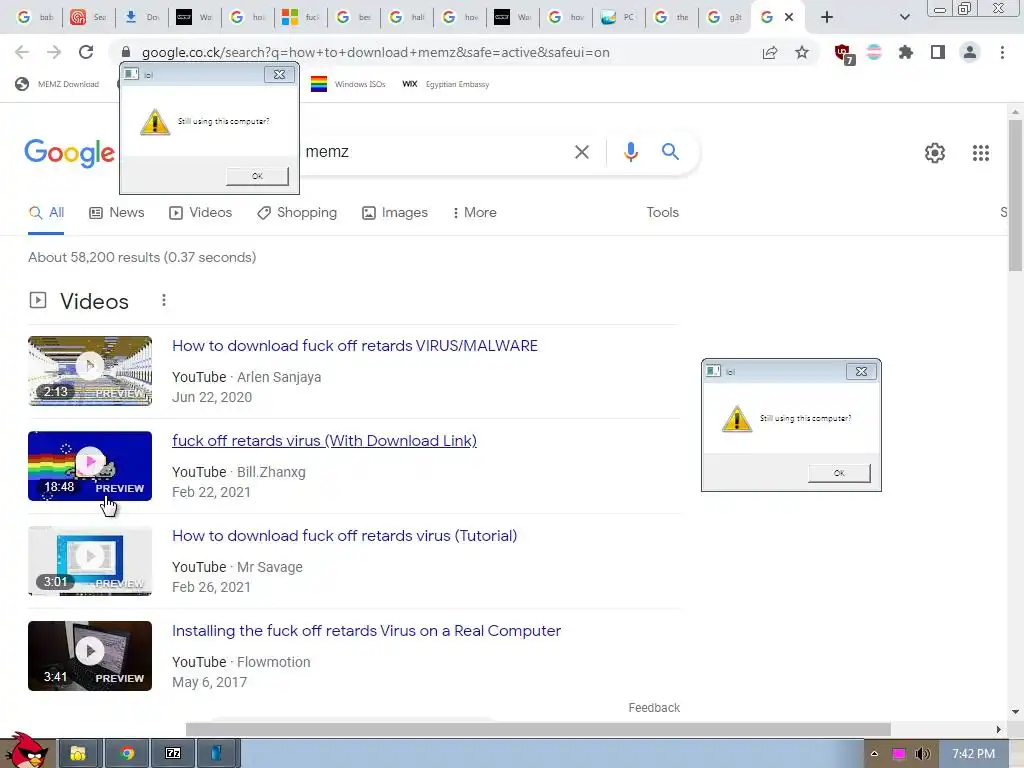Start voice search with microphone

click(x=630, y=152)
